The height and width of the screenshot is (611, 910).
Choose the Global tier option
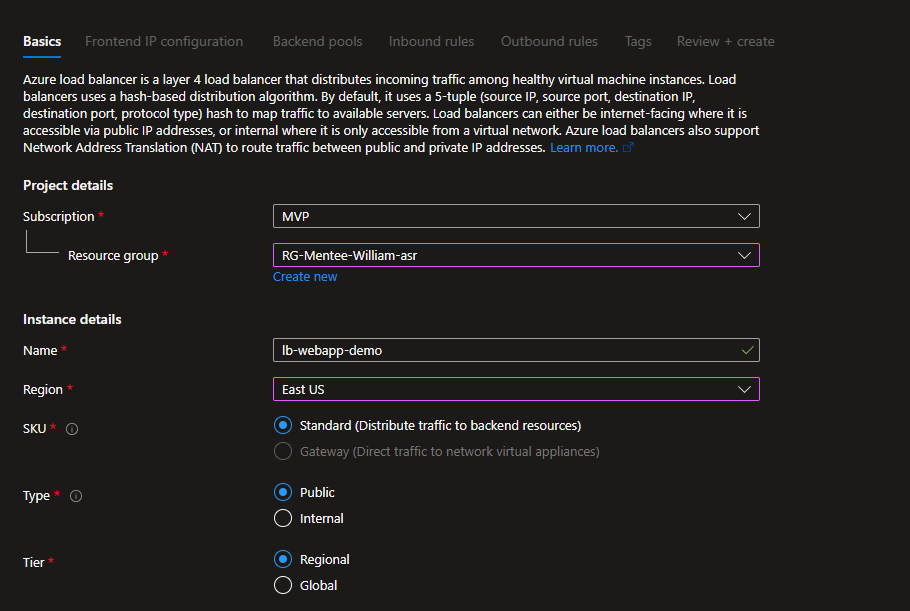[283, 586]
